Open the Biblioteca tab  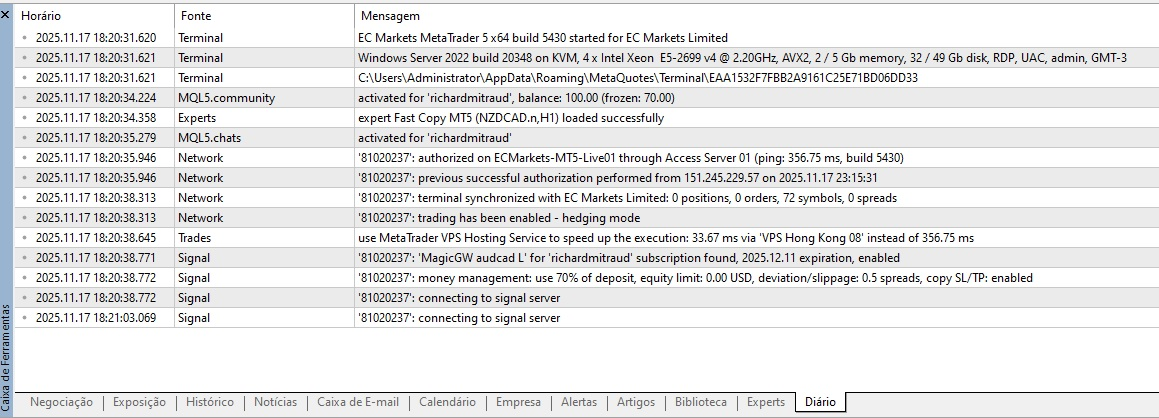click(701, 402)
